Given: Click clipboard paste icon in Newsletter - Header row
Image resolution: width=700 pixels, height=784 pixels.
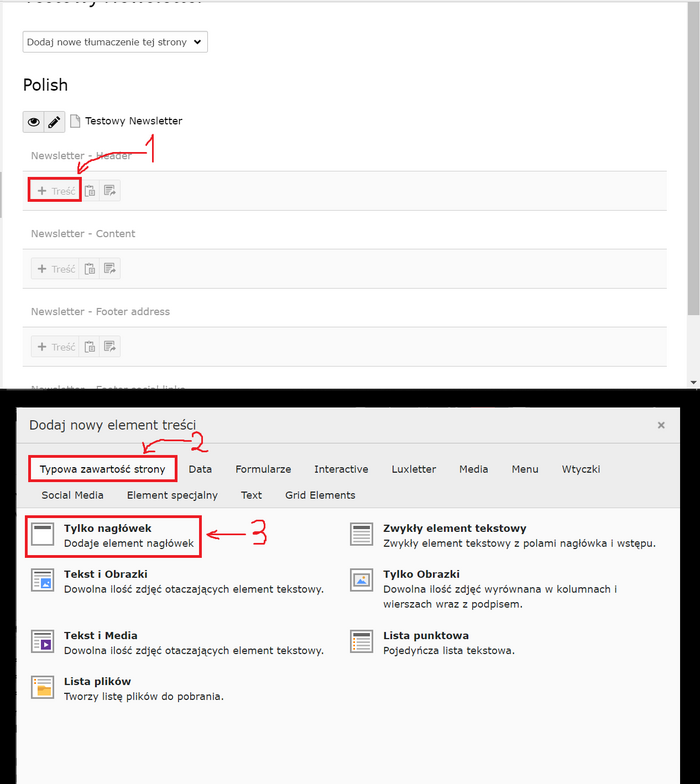Looking at the screenshot, I should click(x=90, y=190).
